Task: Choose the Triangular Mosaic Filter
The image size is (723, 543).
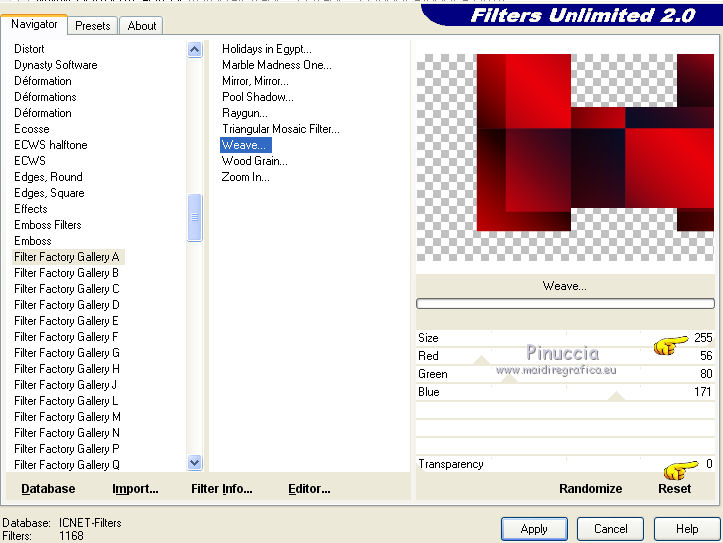Action: (x=281, y=129)
